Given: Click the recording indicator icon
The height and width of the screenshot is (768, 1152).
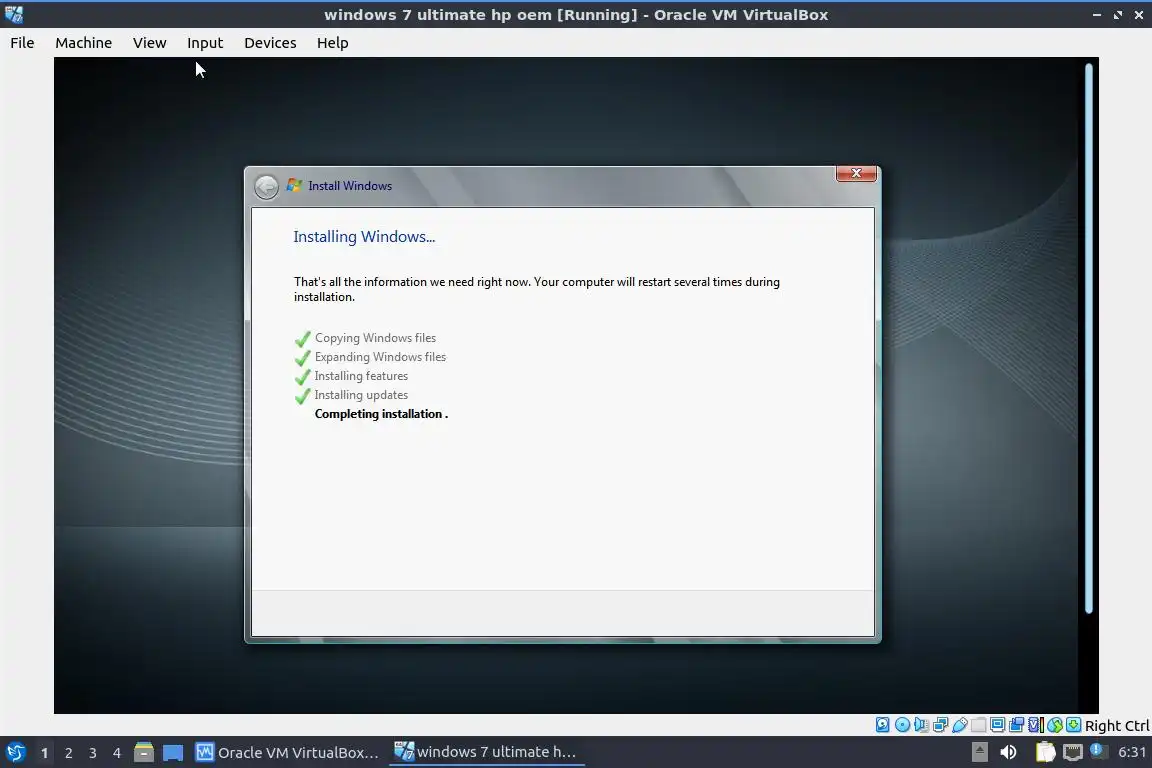Looking at the screenshot, I should [x=1017, y=725].
